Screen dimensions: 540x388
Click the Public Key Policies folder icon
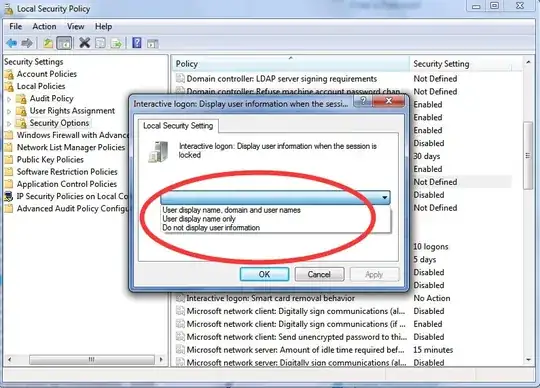(x=9, y=160)
